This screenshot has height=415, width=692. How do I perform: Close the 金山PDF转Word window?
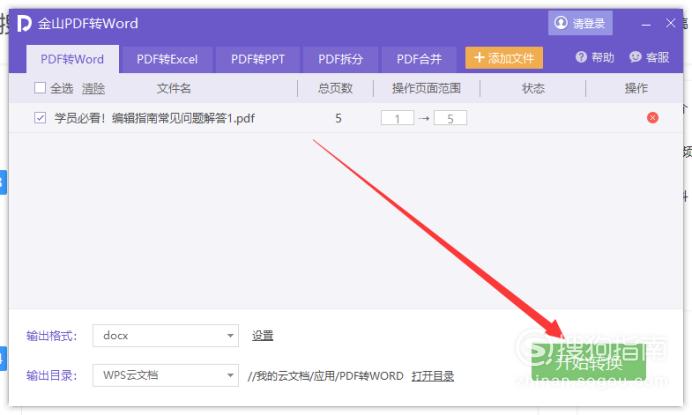point(671,23)
